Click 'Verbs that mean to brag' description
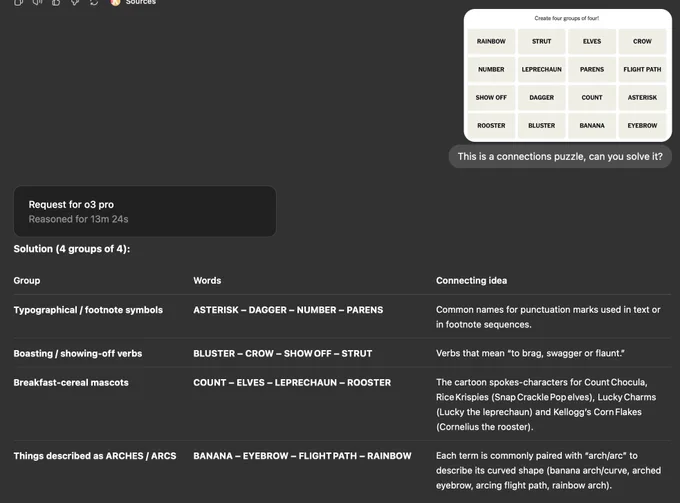 pyautogui.click(x=530, y=353)
